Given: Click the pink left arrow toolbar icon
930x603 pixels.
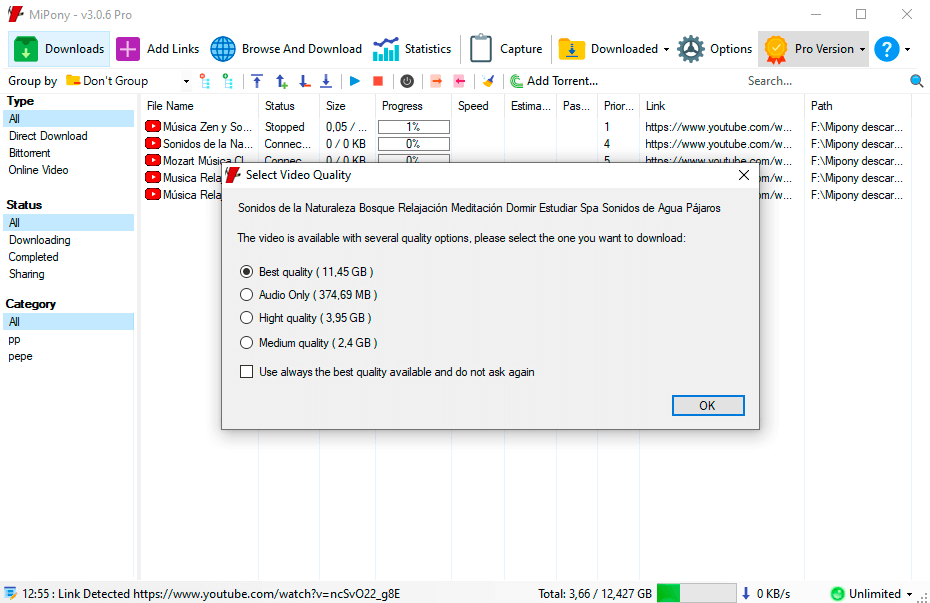Looking at the screenshot, I should [459, 81].
